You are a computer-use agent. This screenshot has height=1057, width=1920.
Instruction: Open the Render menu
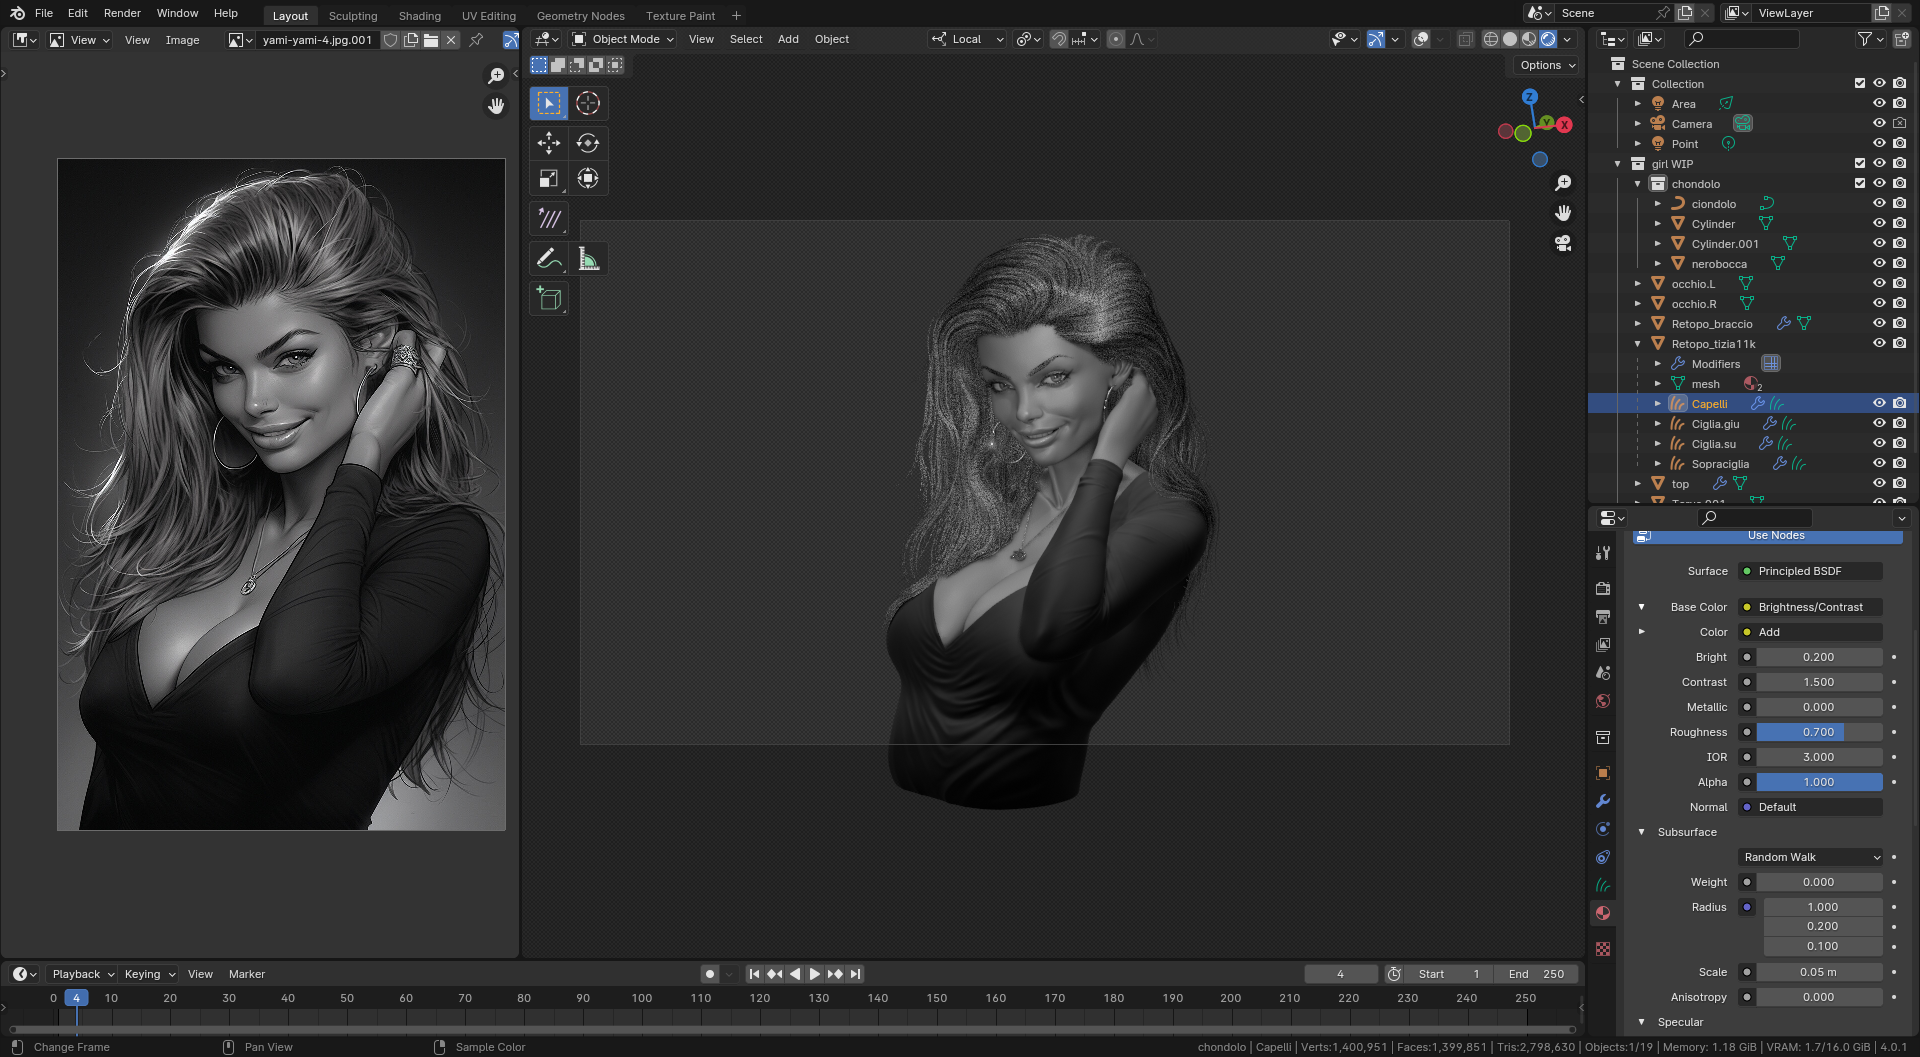[x=122, y=13]
